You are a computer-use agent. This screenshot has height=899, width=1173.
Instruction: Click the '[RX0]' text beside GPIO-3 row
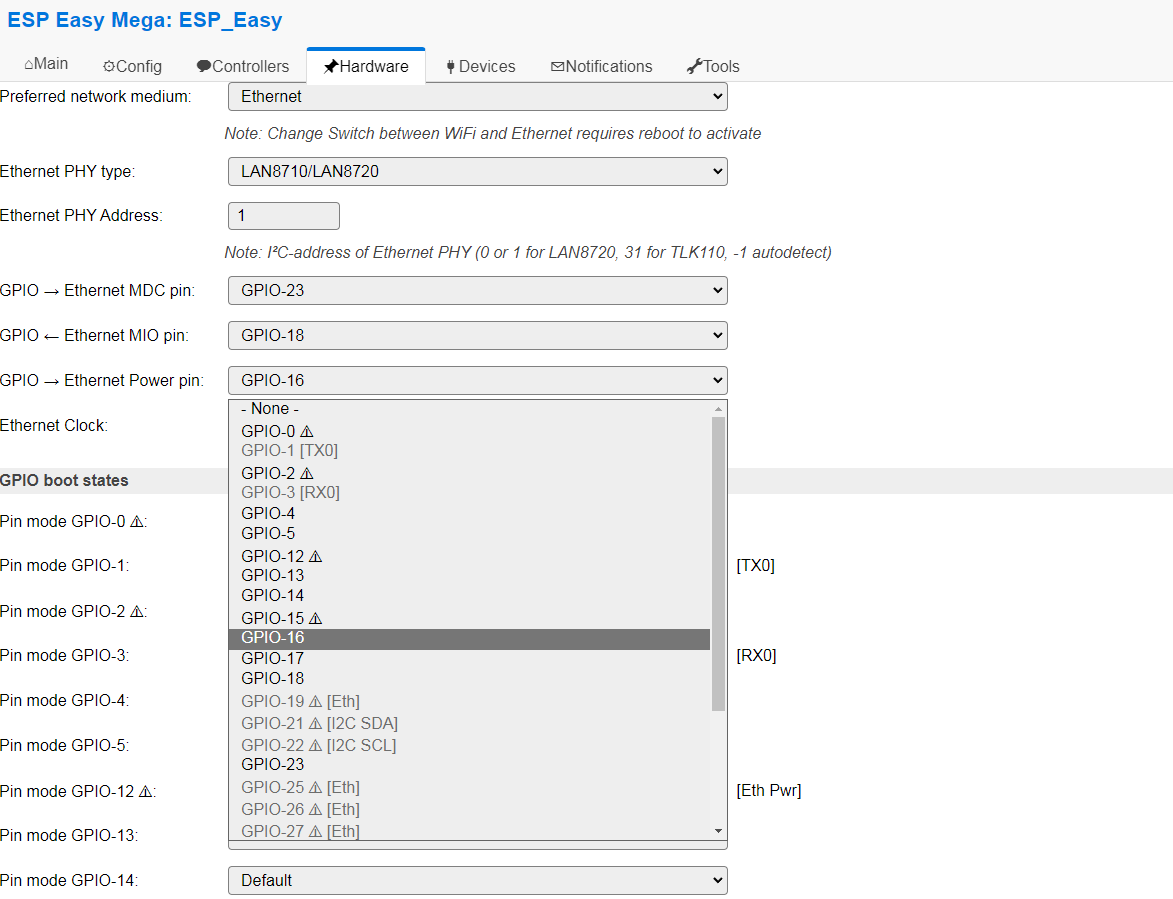click(x=756, y=656)
